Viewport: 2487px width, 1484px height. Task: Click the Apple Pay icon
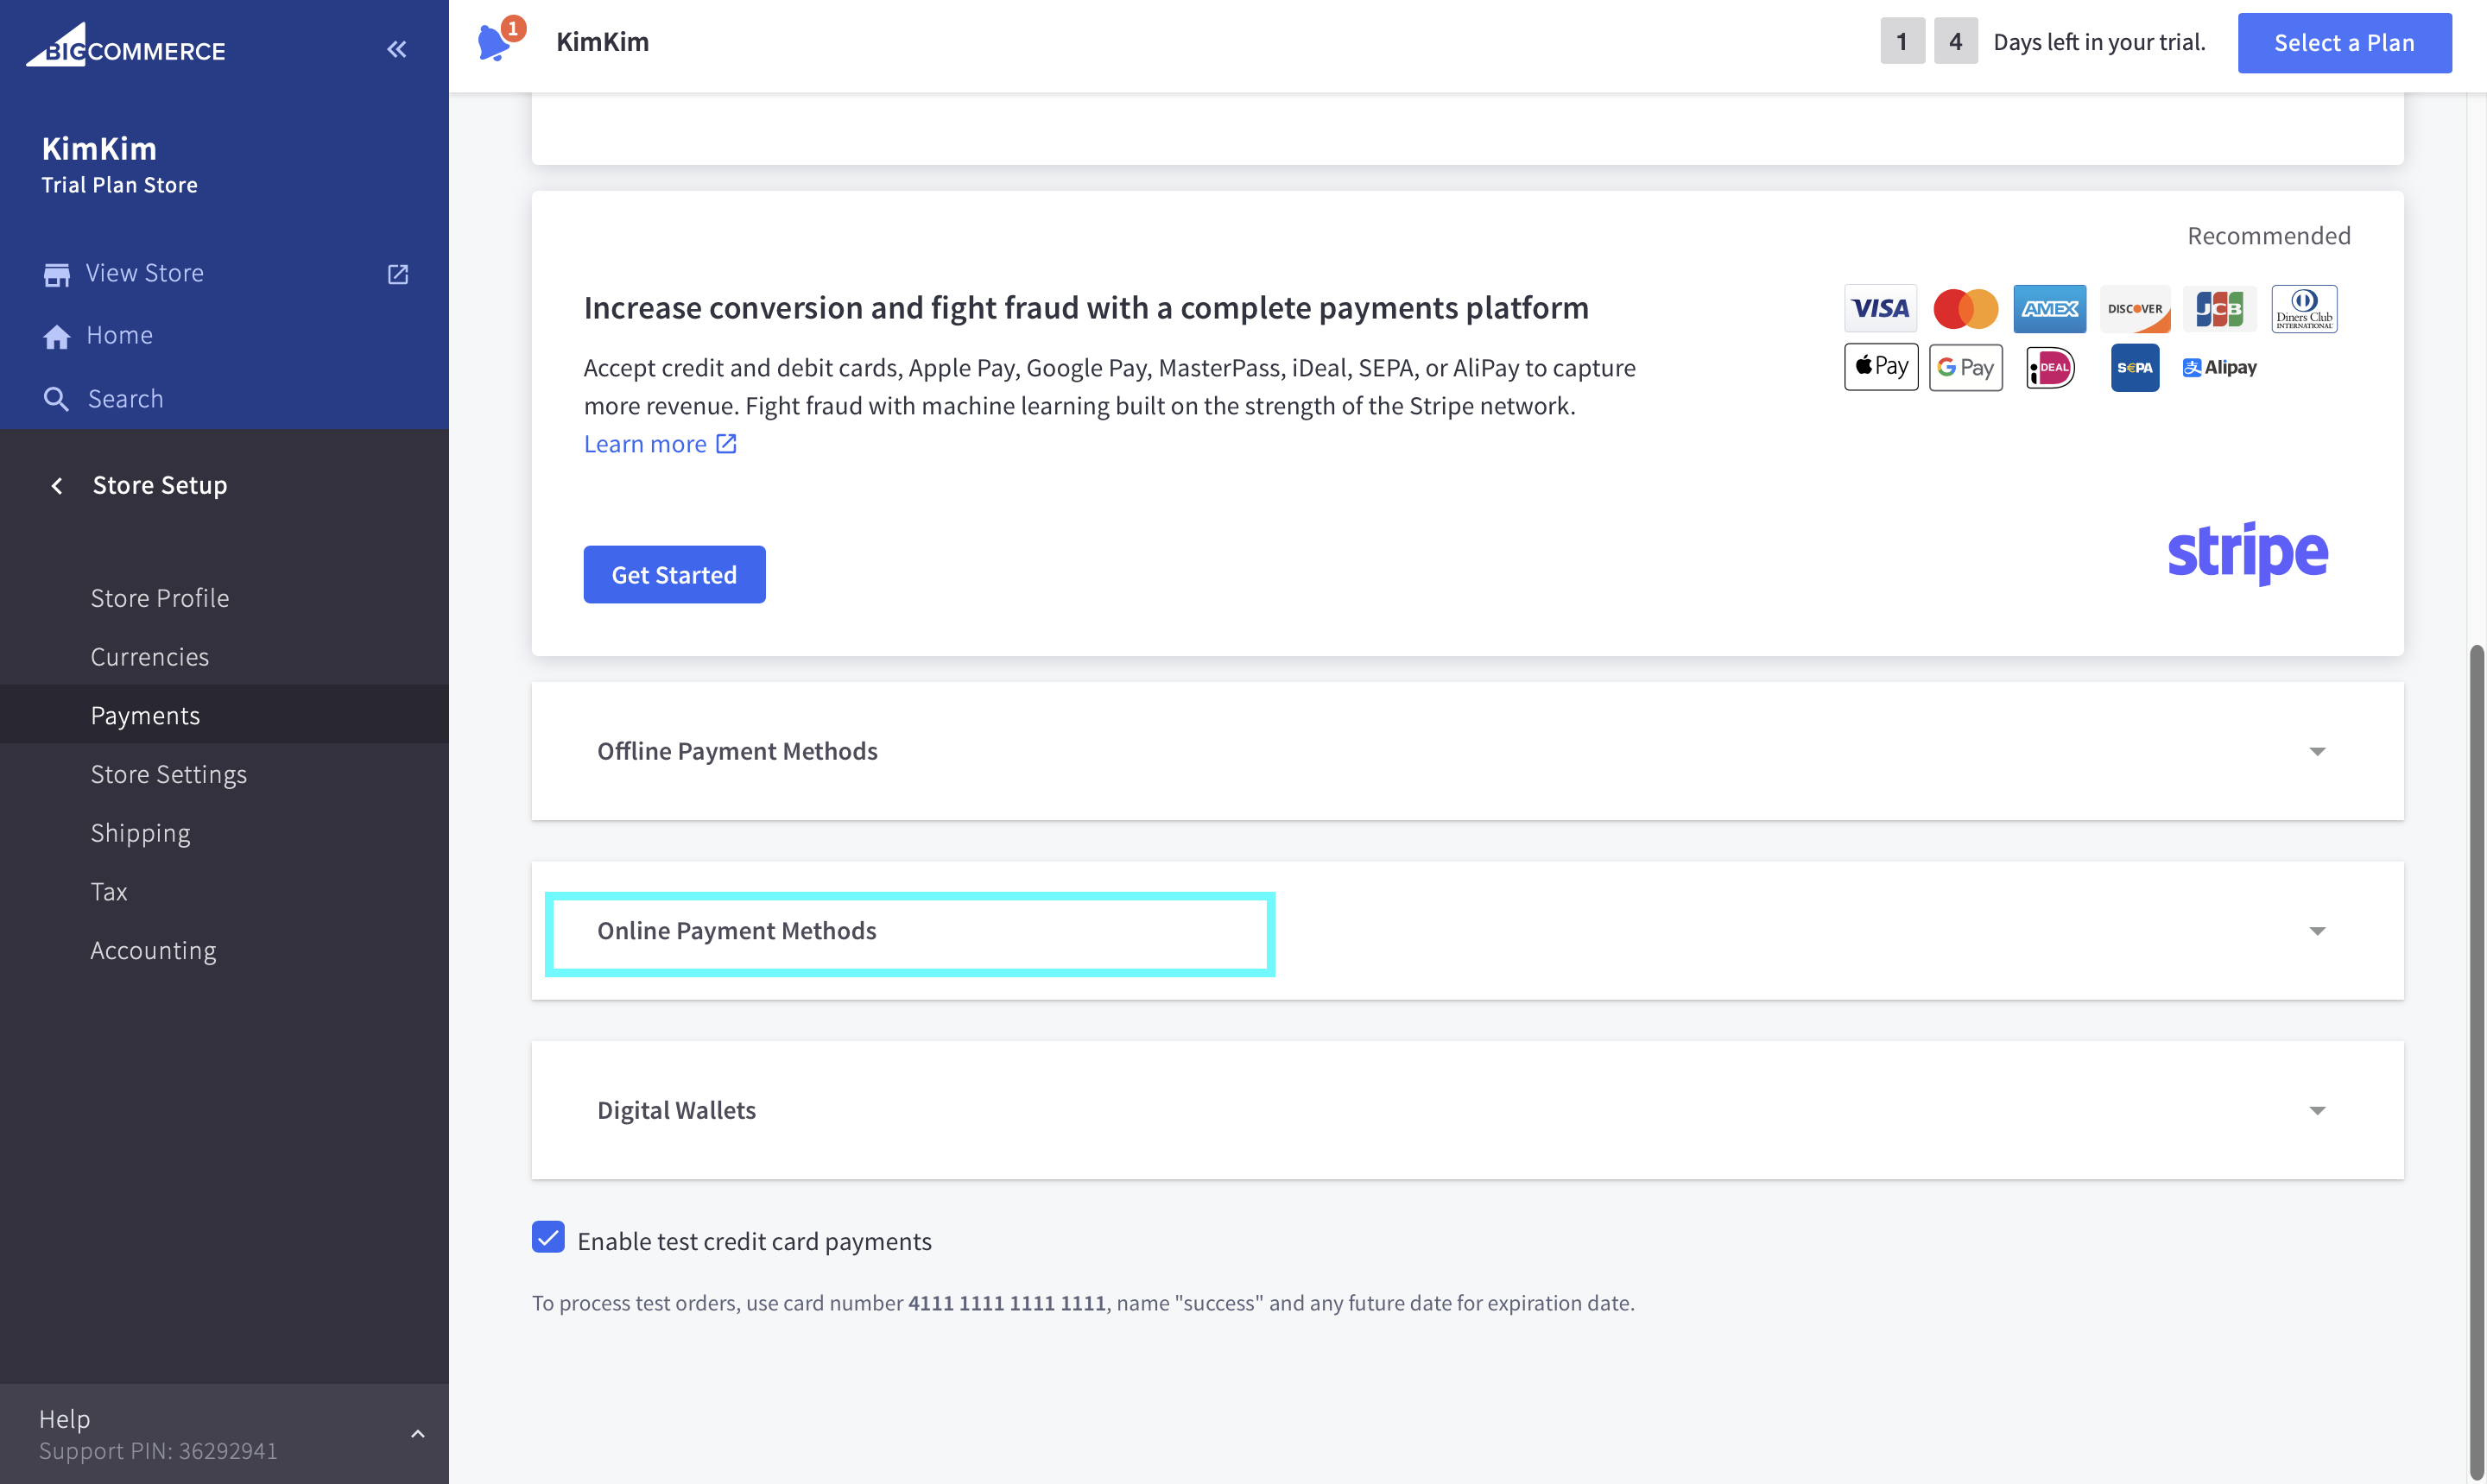pyautogui.click(x=1880, y=367)
